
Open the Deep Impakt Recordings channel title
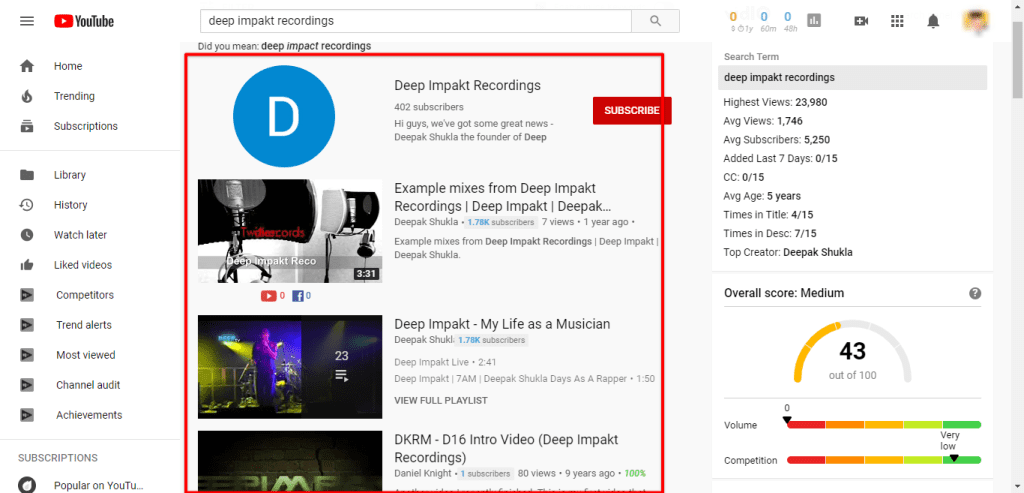pos(468,86)
